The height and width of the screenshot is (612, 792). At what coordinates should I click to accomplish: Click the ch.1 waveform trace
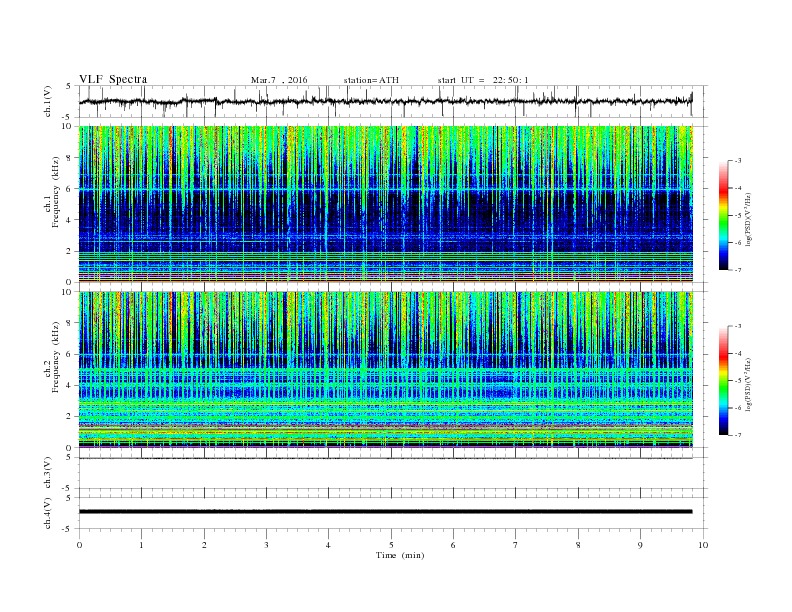[x=385, y=101]
